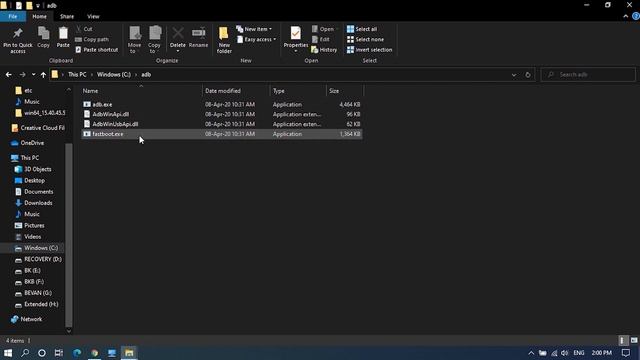Click Invert selection
The image size is (640, 360).
(369, 49)
